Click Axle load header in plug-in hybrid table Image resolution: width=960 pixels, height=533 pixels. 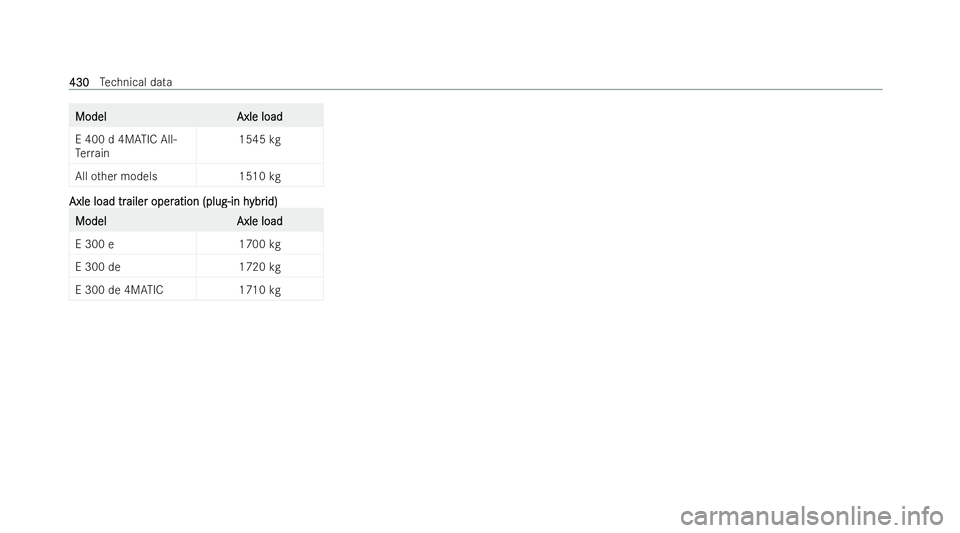[x=260, y=221]
